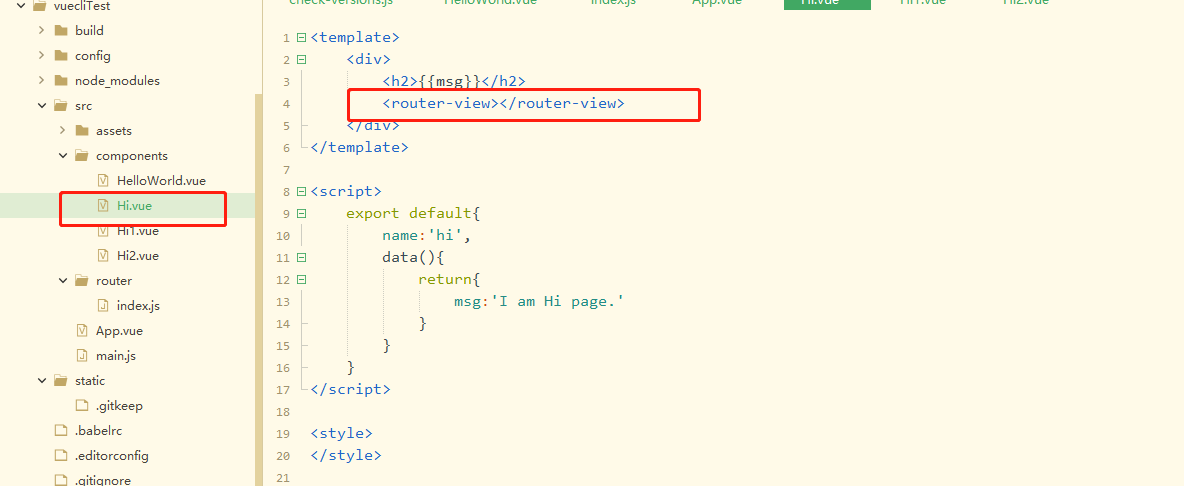Screen dimensions: 1184x486
Task: Fold the div block on line 2
Action: pyautogui.click(x=302, y=60)
